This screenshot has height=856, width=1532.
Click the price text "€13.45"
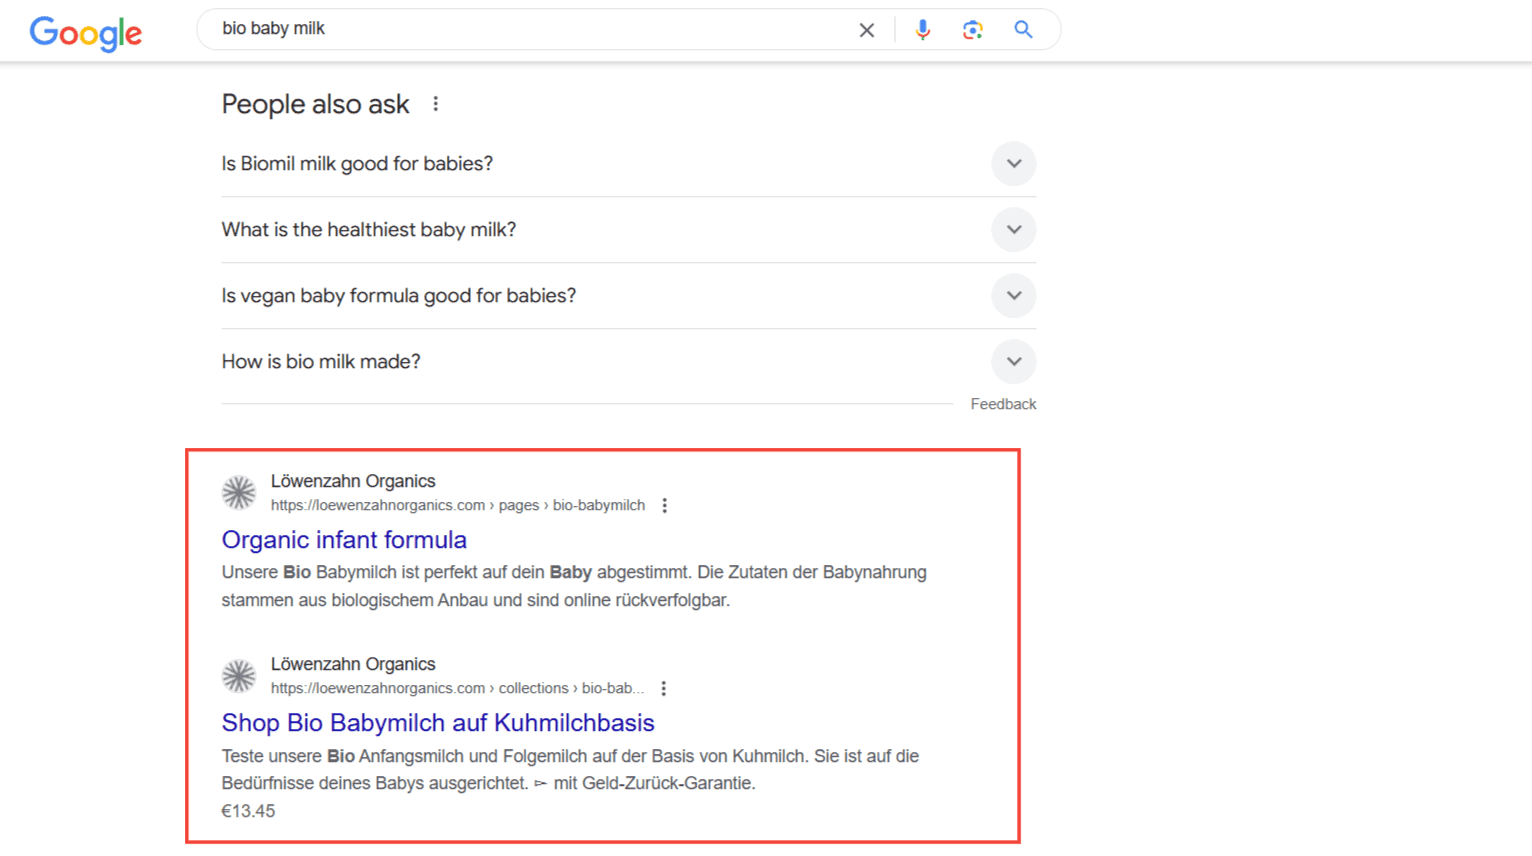(x=248, y=811)
